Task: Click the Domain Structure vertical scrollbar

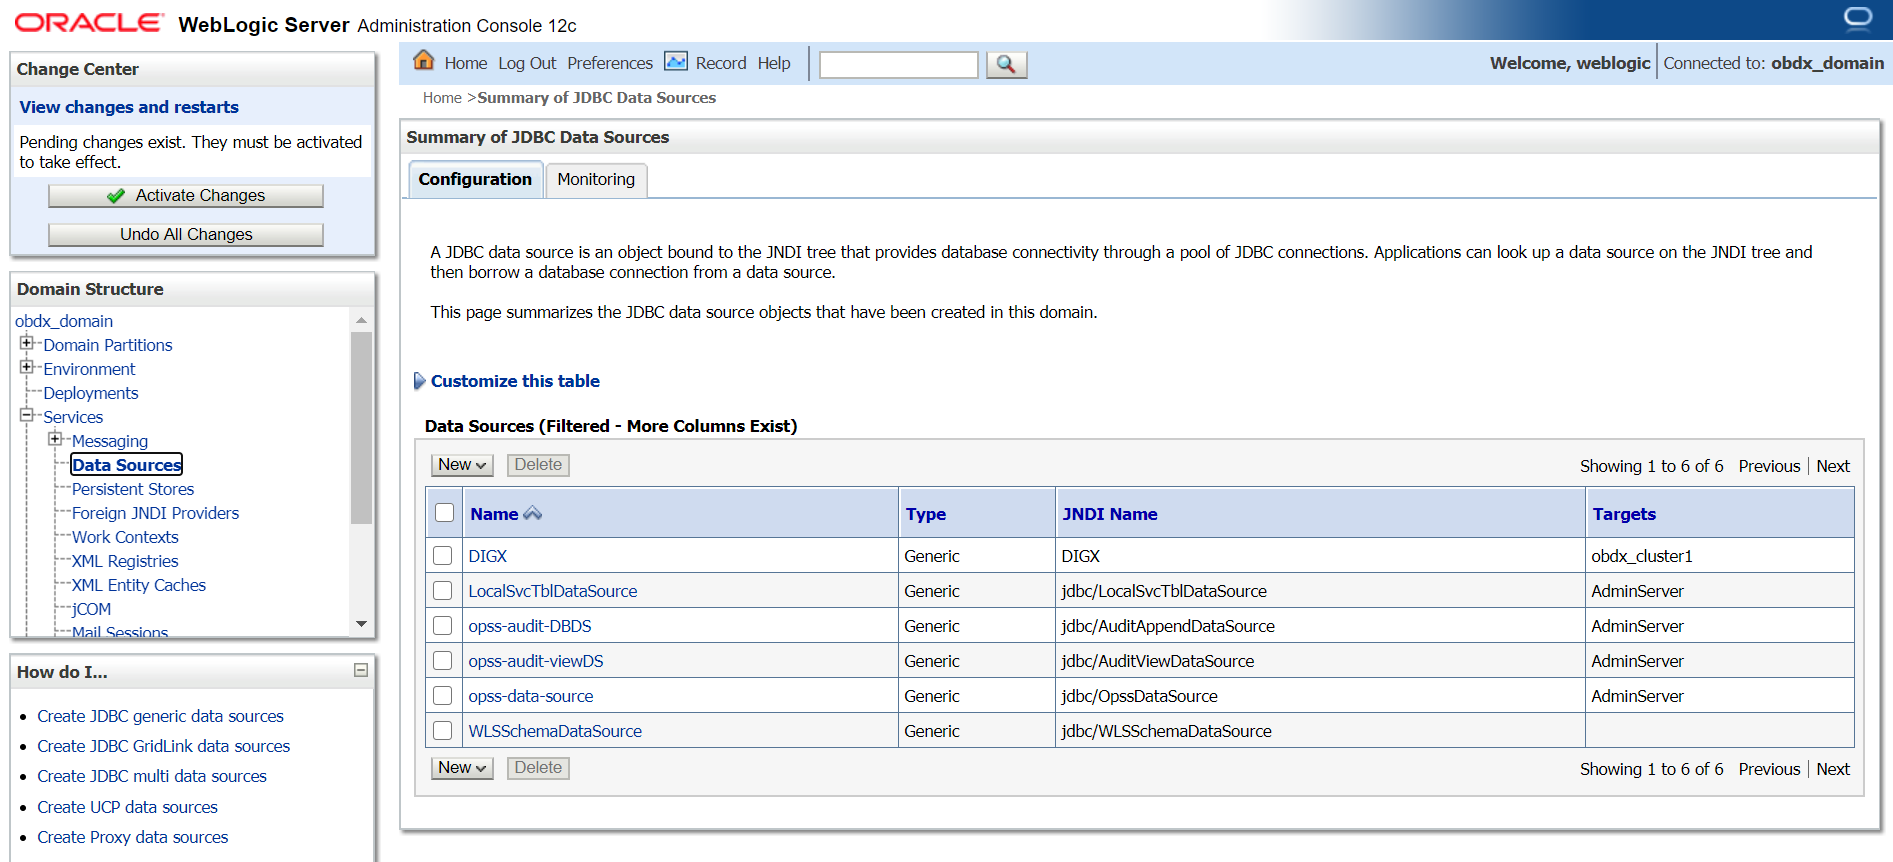Action: [361, 430]
